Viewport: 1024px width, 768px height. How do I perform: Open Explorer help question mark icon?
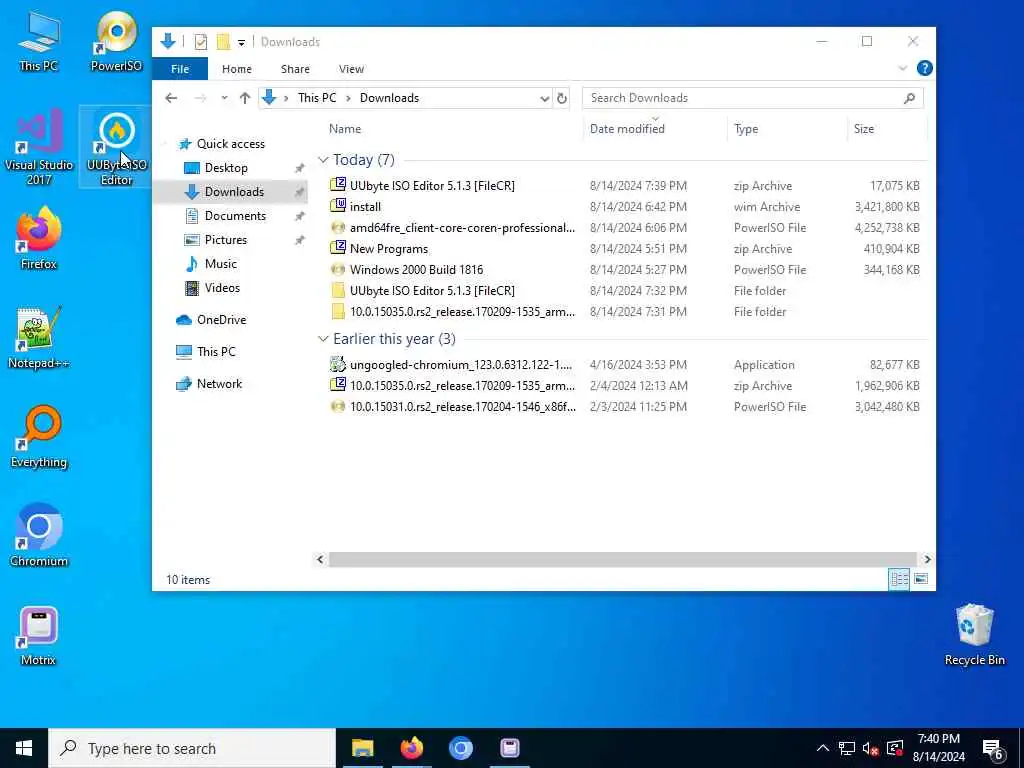[x=924, y=68]
